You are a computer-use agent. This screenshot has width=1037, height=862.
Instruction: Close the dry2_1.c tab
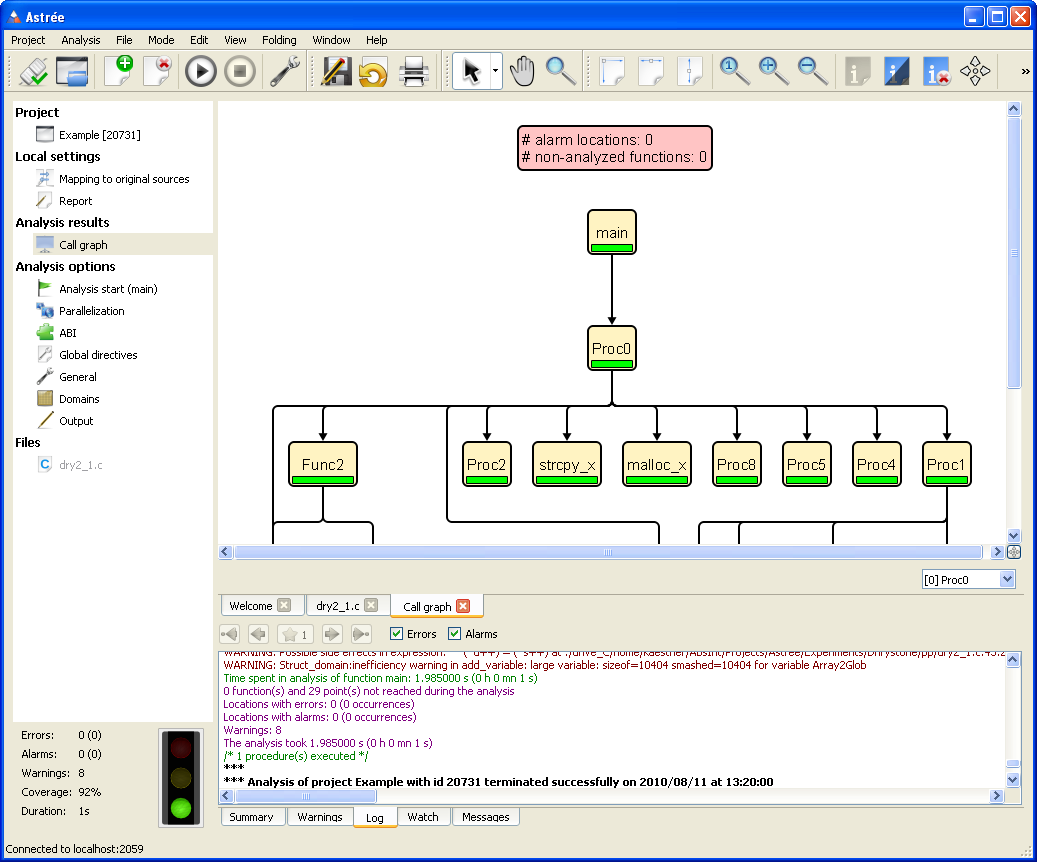371,605
